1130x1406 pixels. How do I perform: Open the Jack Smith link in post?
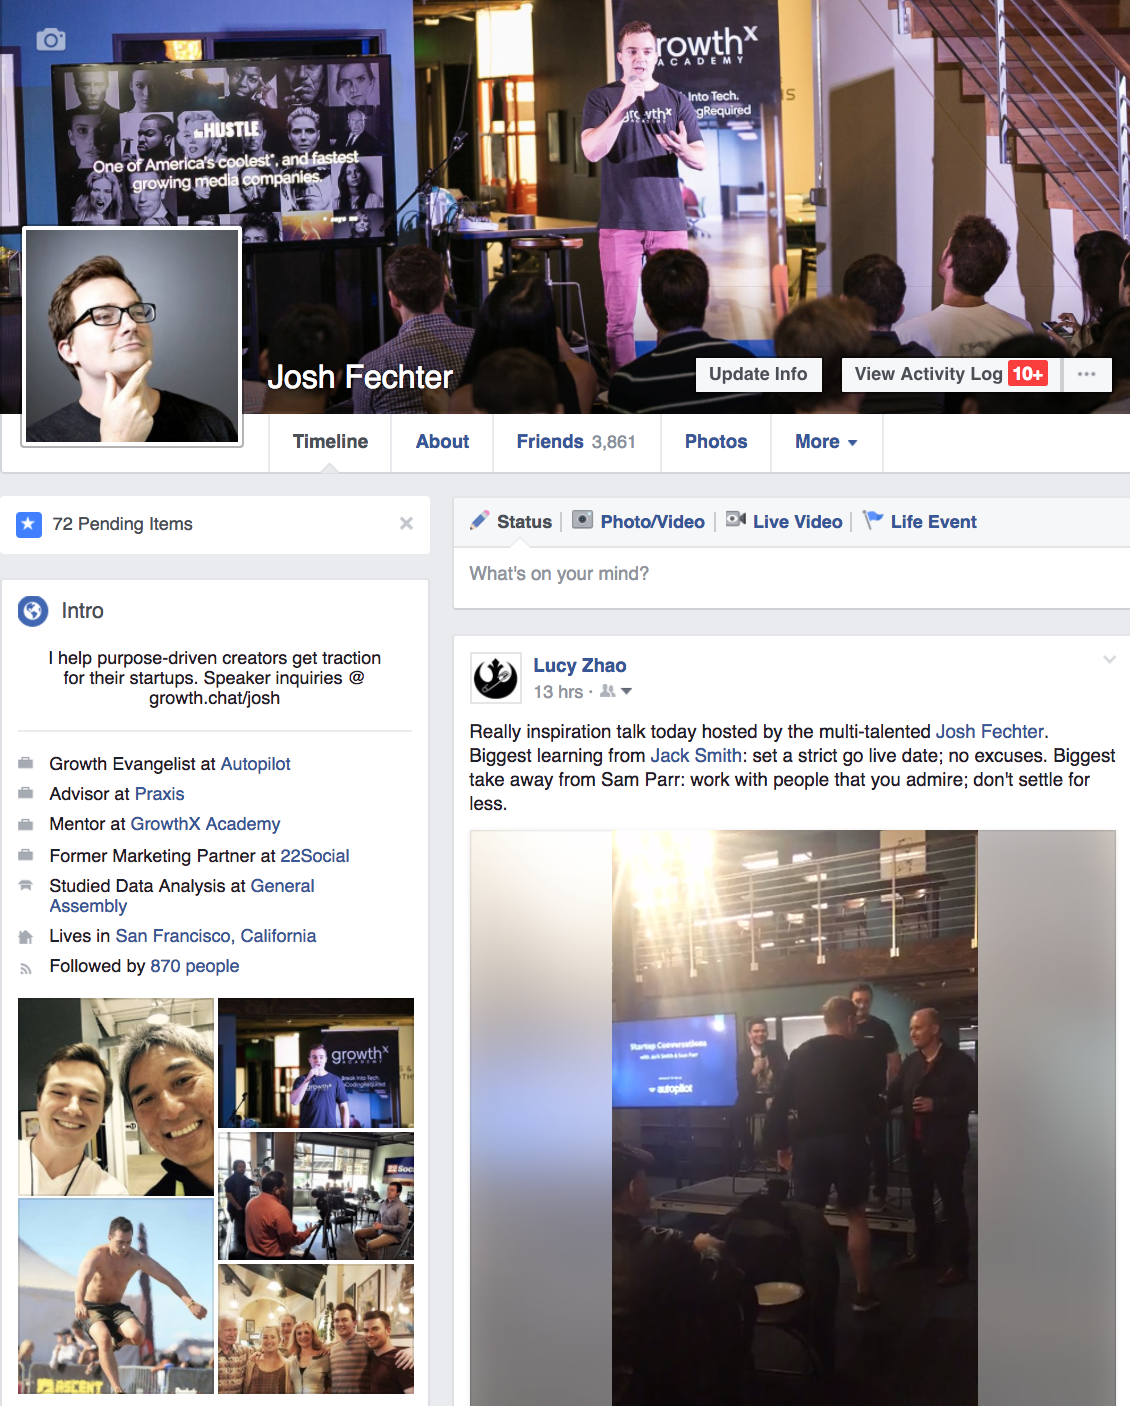pyautogui.click(x=696, y=756)
